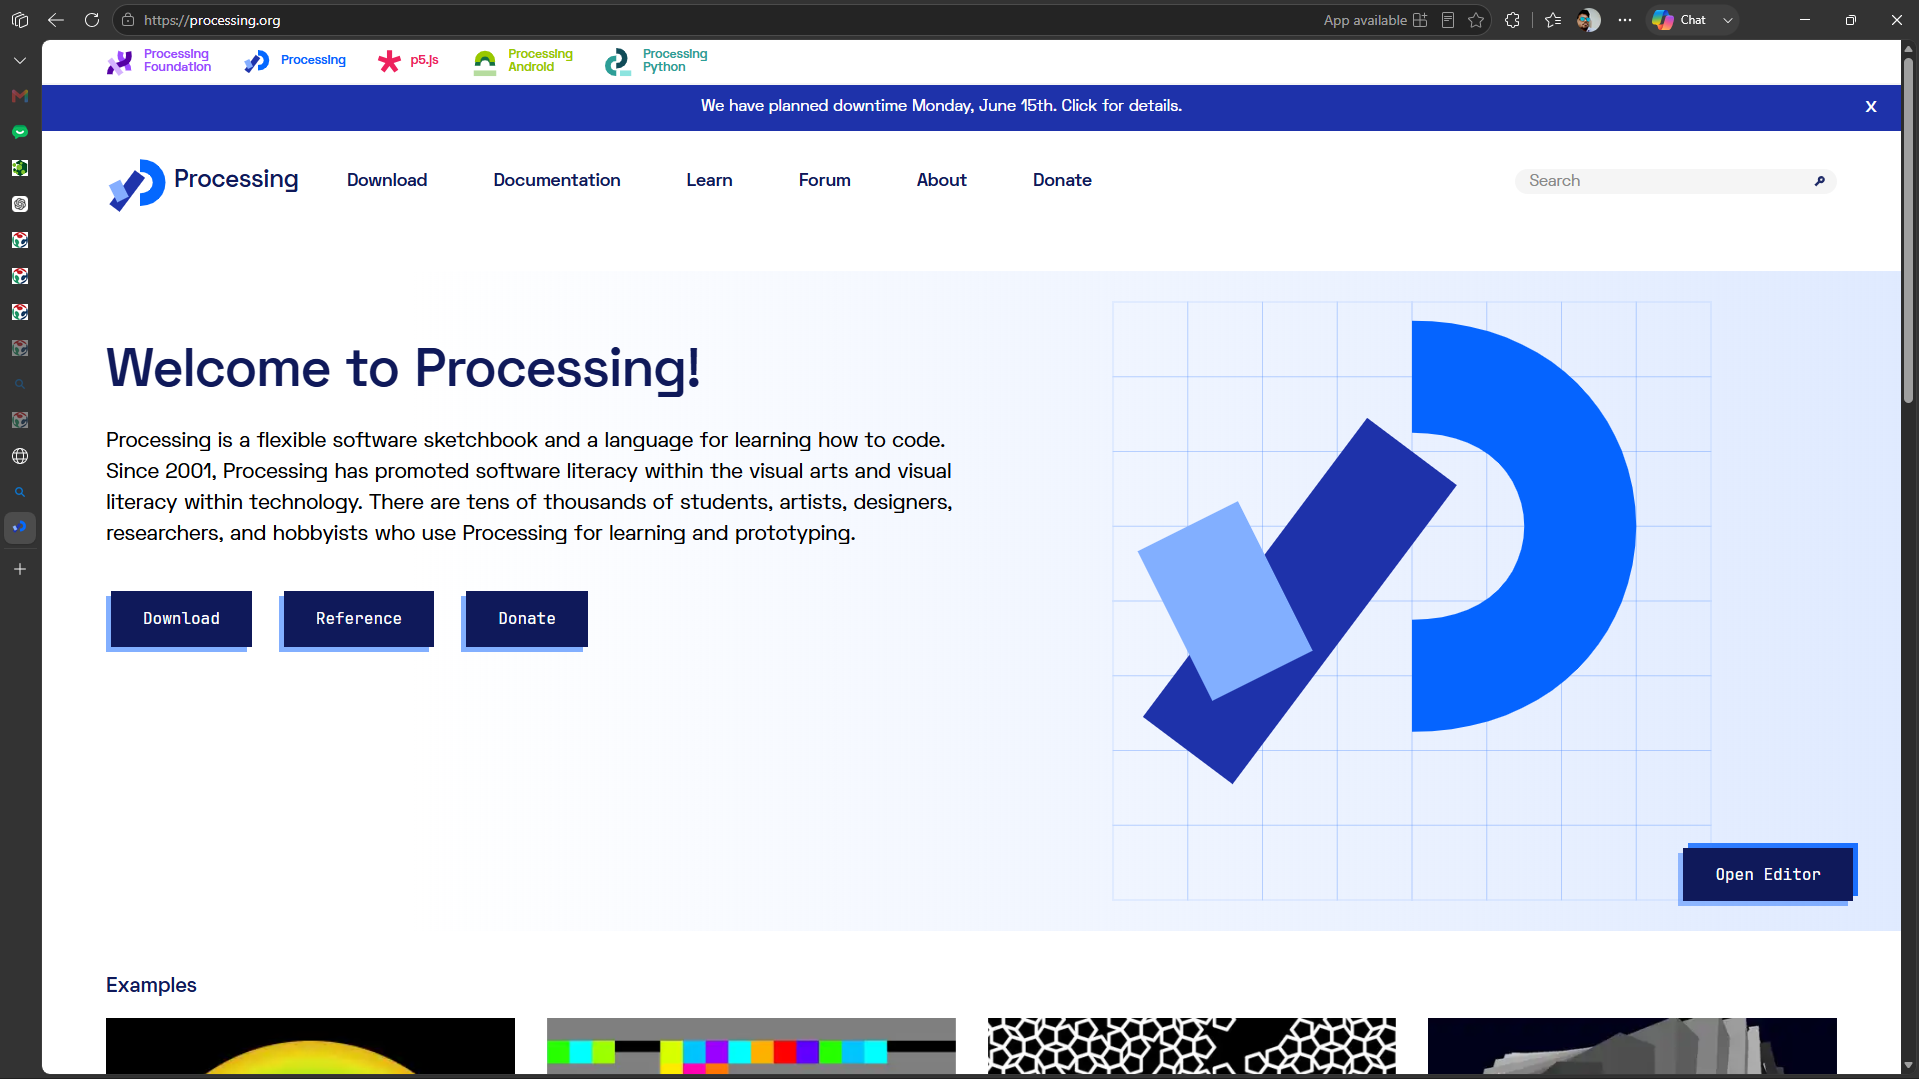Select the active Processing tab in sidebar
This screenshot has width=1919, height=1079.
coord(20,527)
